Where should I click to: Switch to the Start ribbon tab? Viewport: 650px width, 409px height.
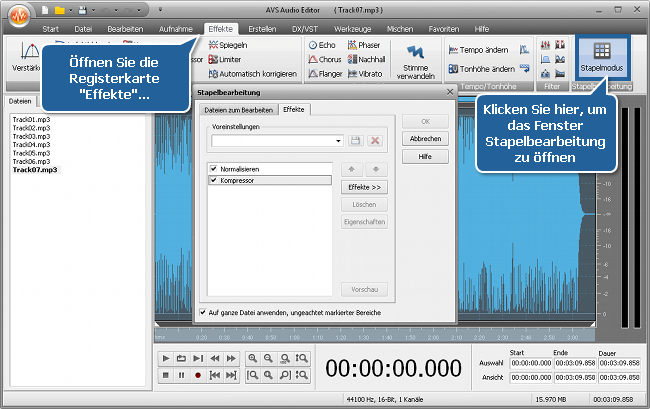(51, 29)
